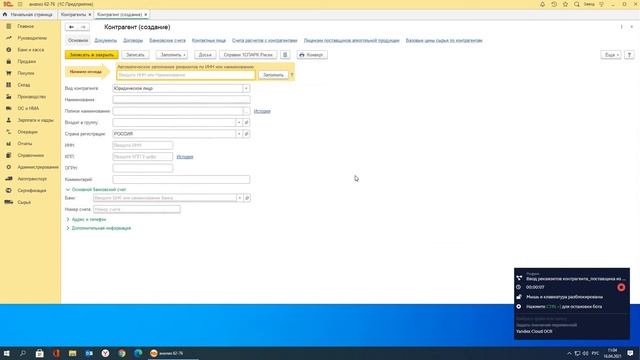This screenshot has width=640, height=360.
Task: Open the Полное наименование ellipsis button
Action: 246,111
